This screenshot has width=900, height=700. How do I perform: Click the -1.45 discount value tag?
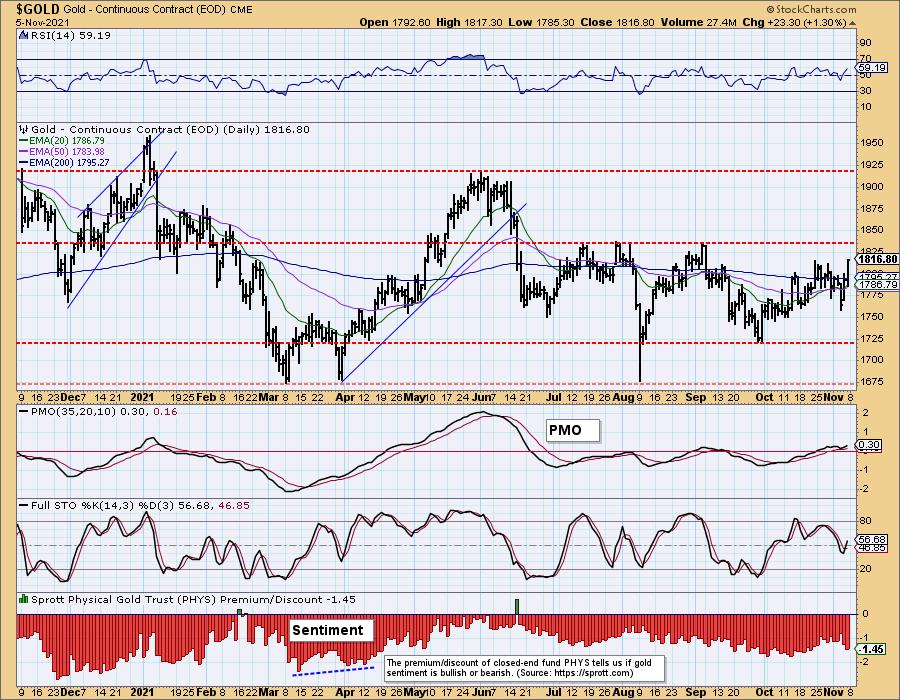click(870, 649)
